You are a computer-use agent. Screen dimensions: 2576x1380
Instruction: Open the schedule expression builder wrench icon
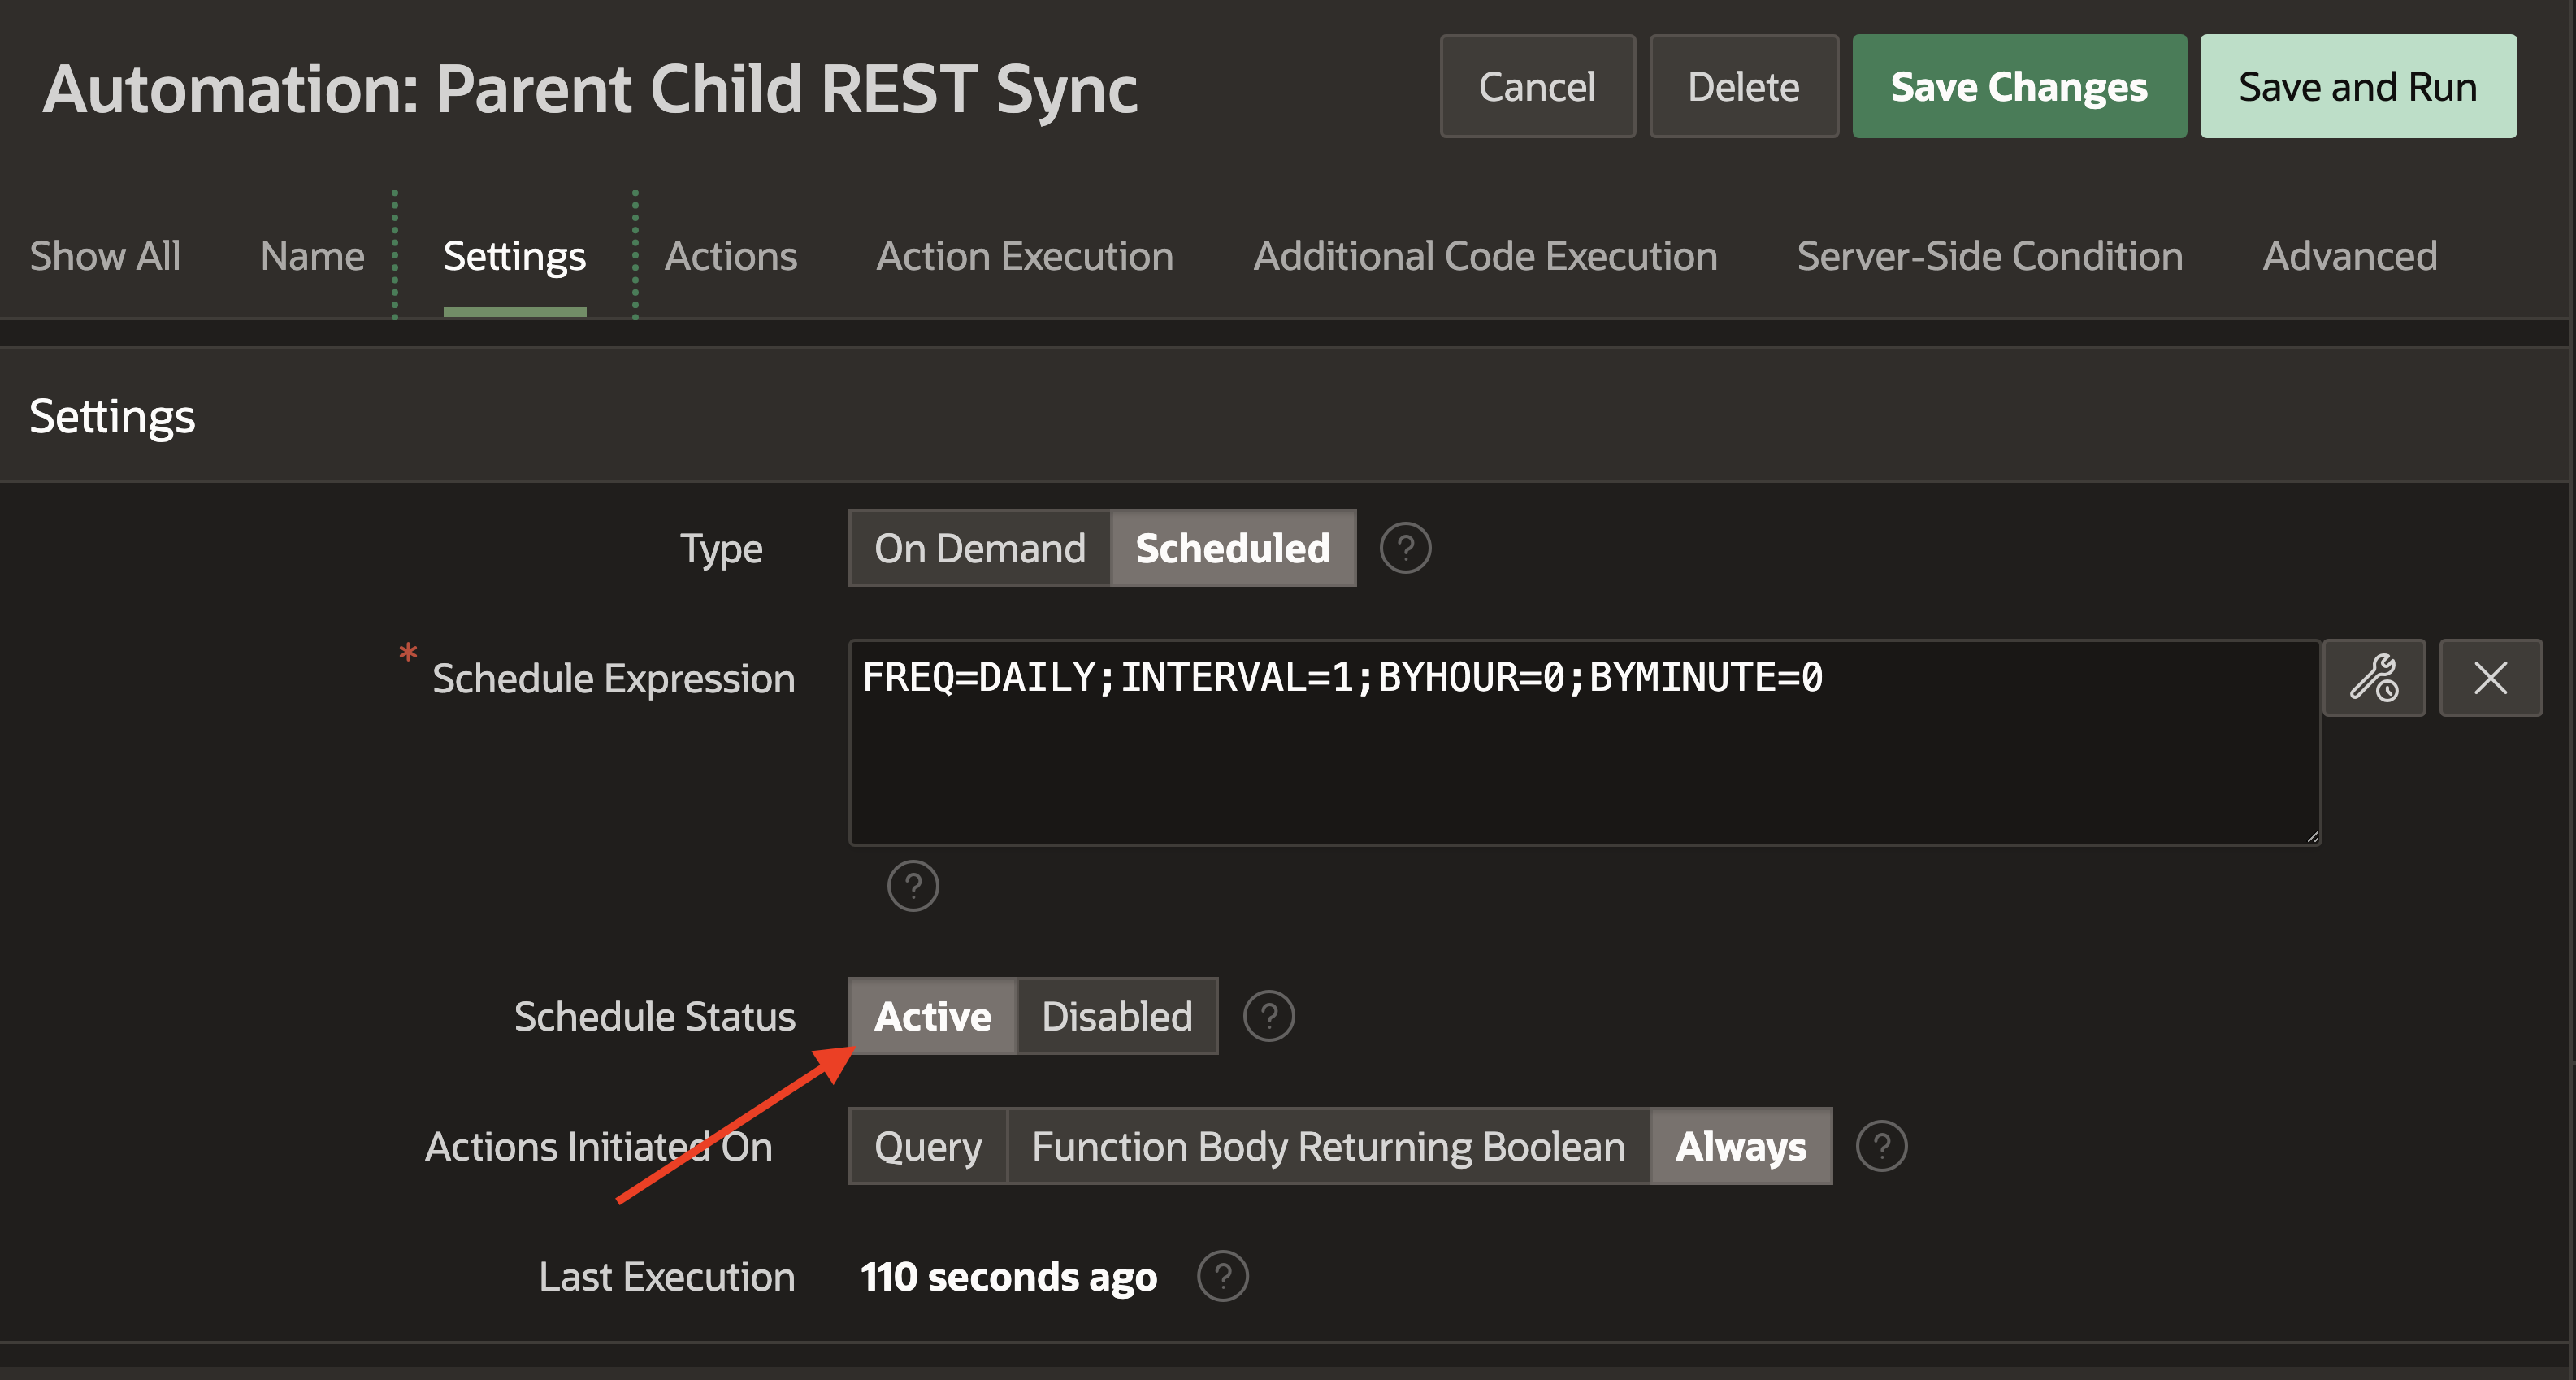2373,678
